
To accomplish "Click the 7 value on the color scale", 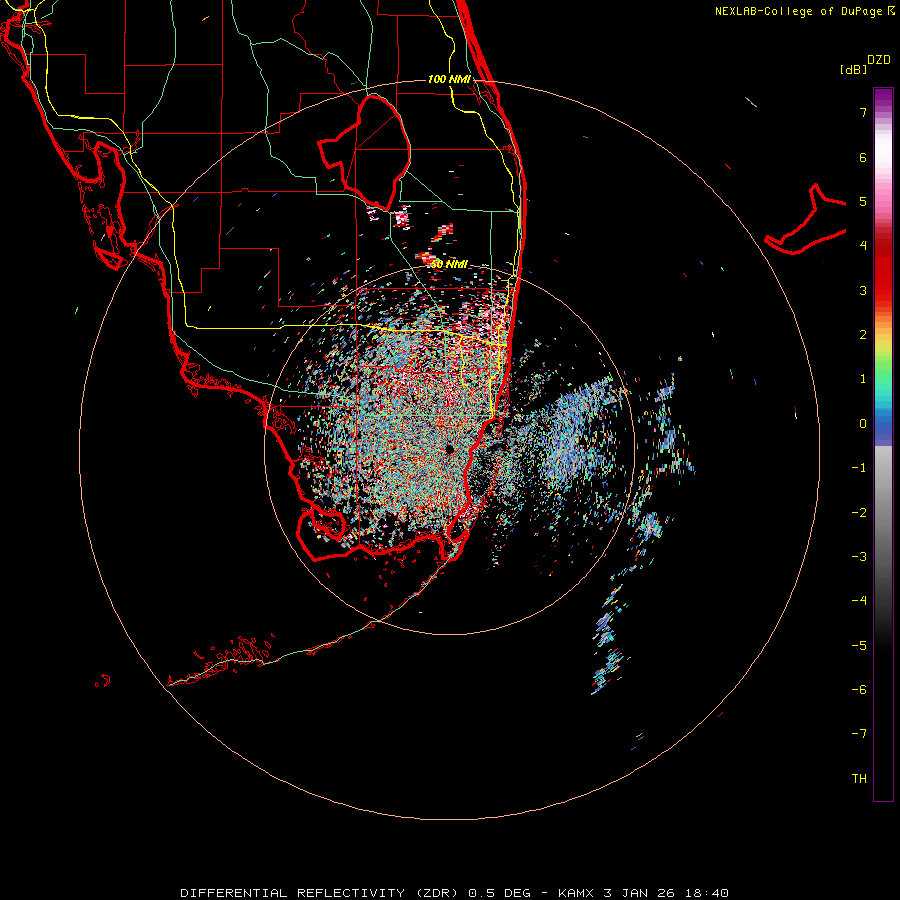I will 863,112.
